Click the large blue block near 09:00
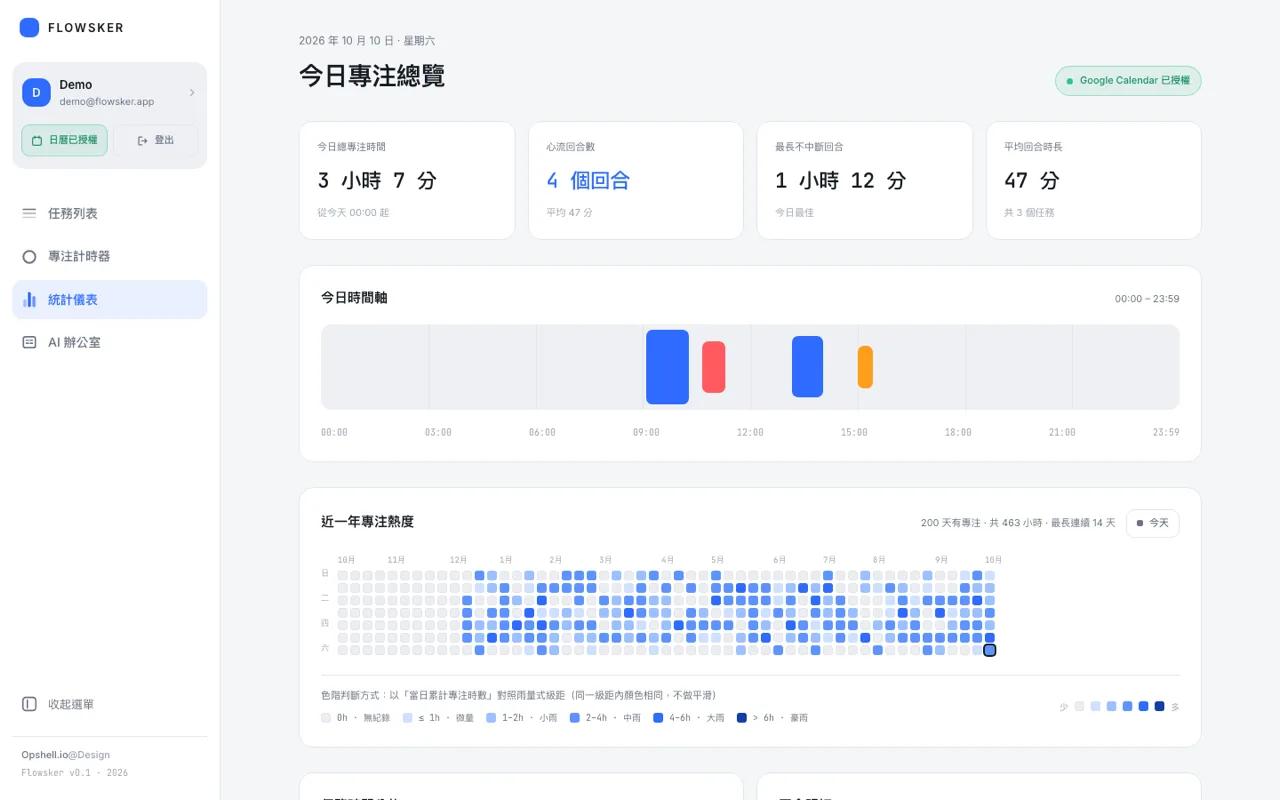1280x800 pixels. point(667,367)
